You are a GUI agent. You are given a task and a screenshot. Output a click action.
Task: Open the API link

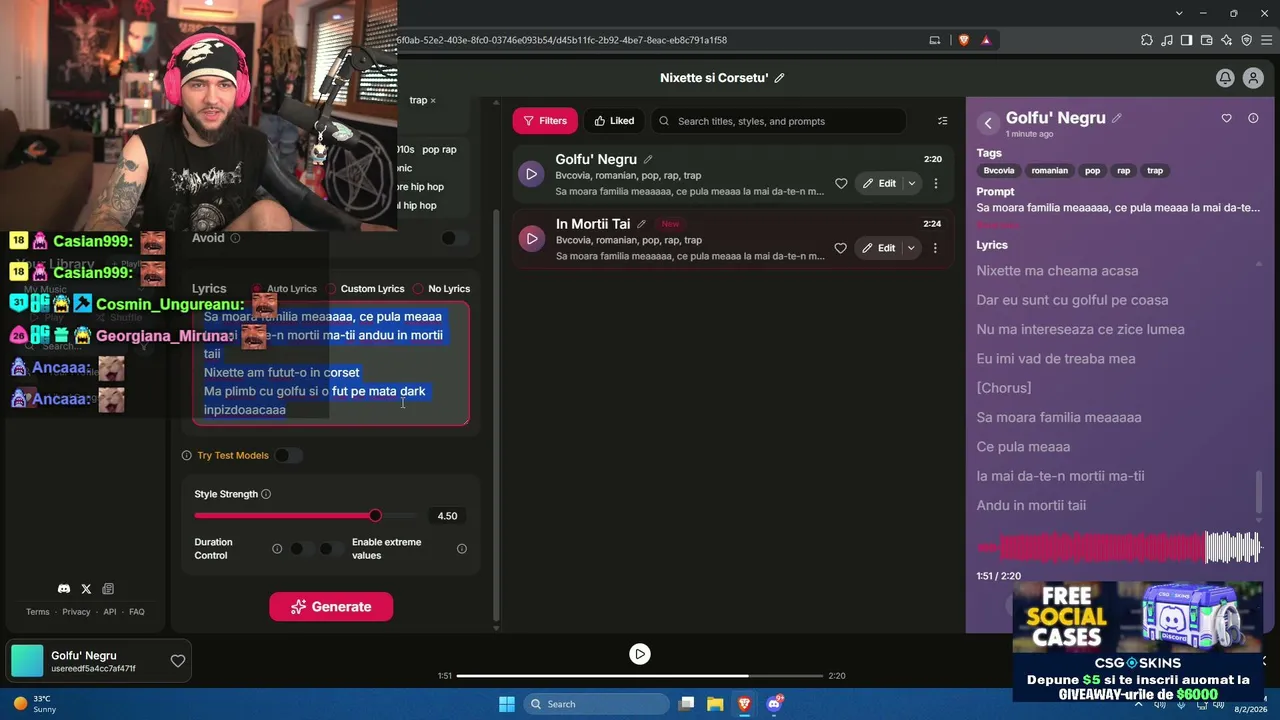[110, 612]
